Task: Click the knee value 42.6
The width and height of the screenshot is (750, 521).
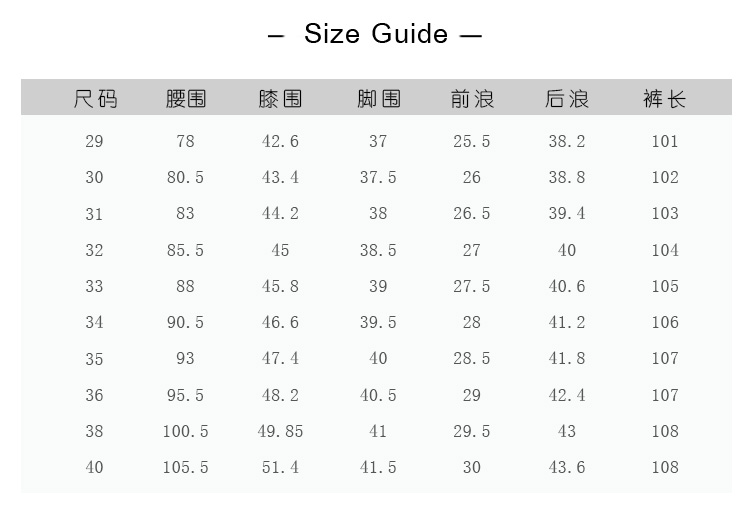Action: (280, 141)
